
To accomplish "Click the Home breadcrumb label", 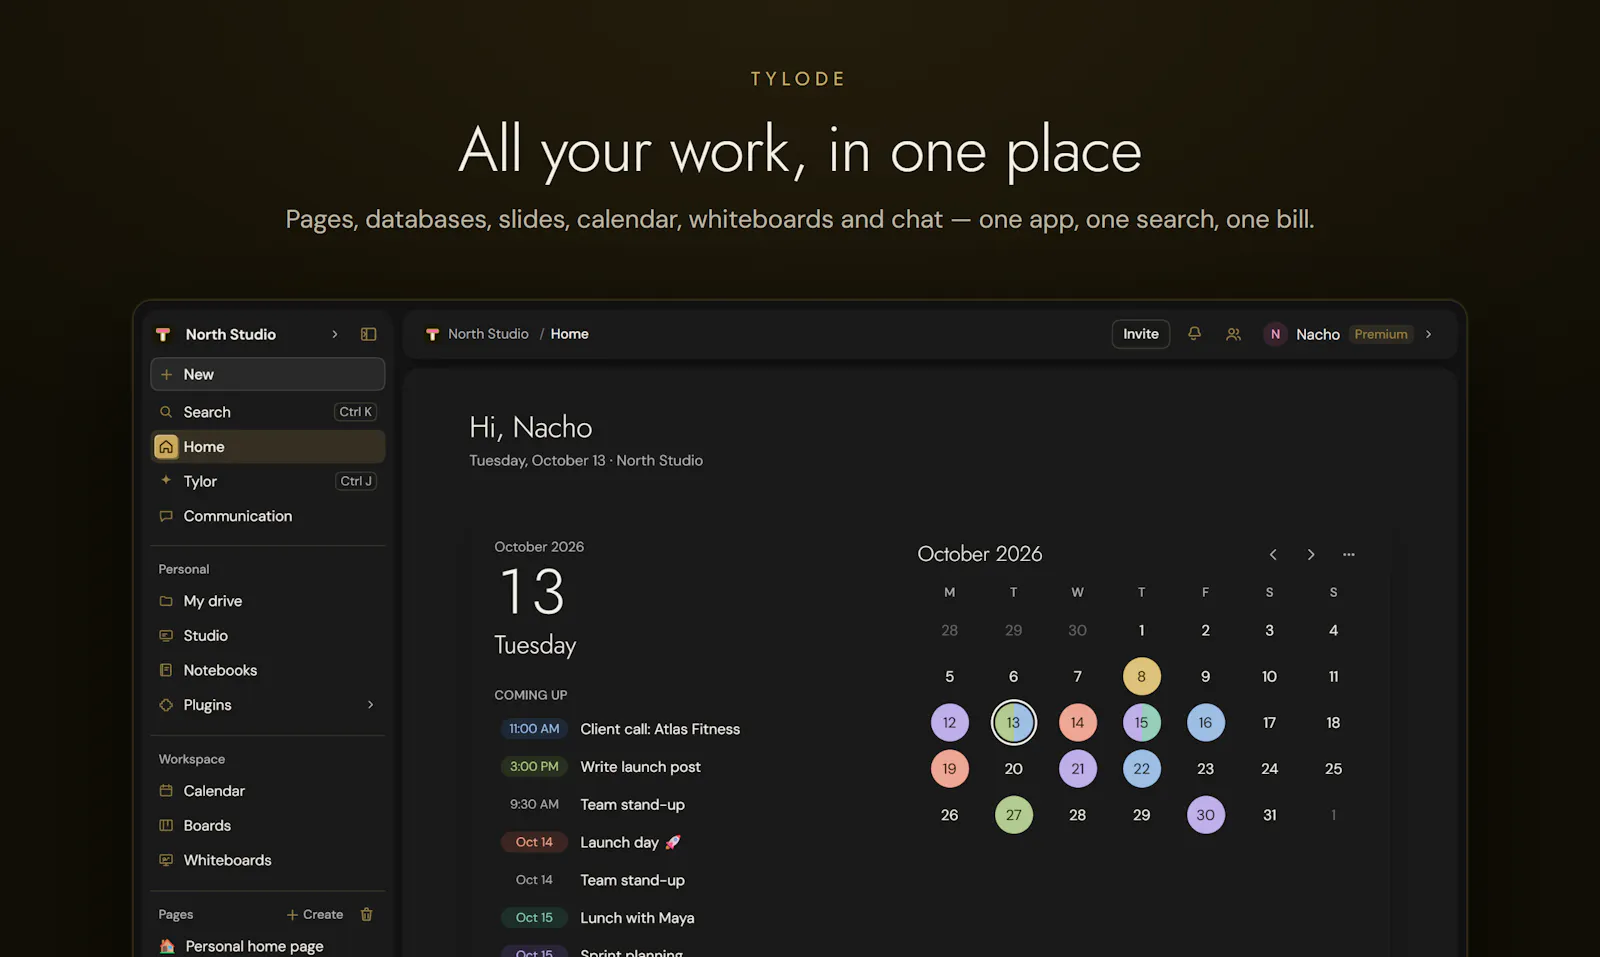I will click(x=570, y=334).
